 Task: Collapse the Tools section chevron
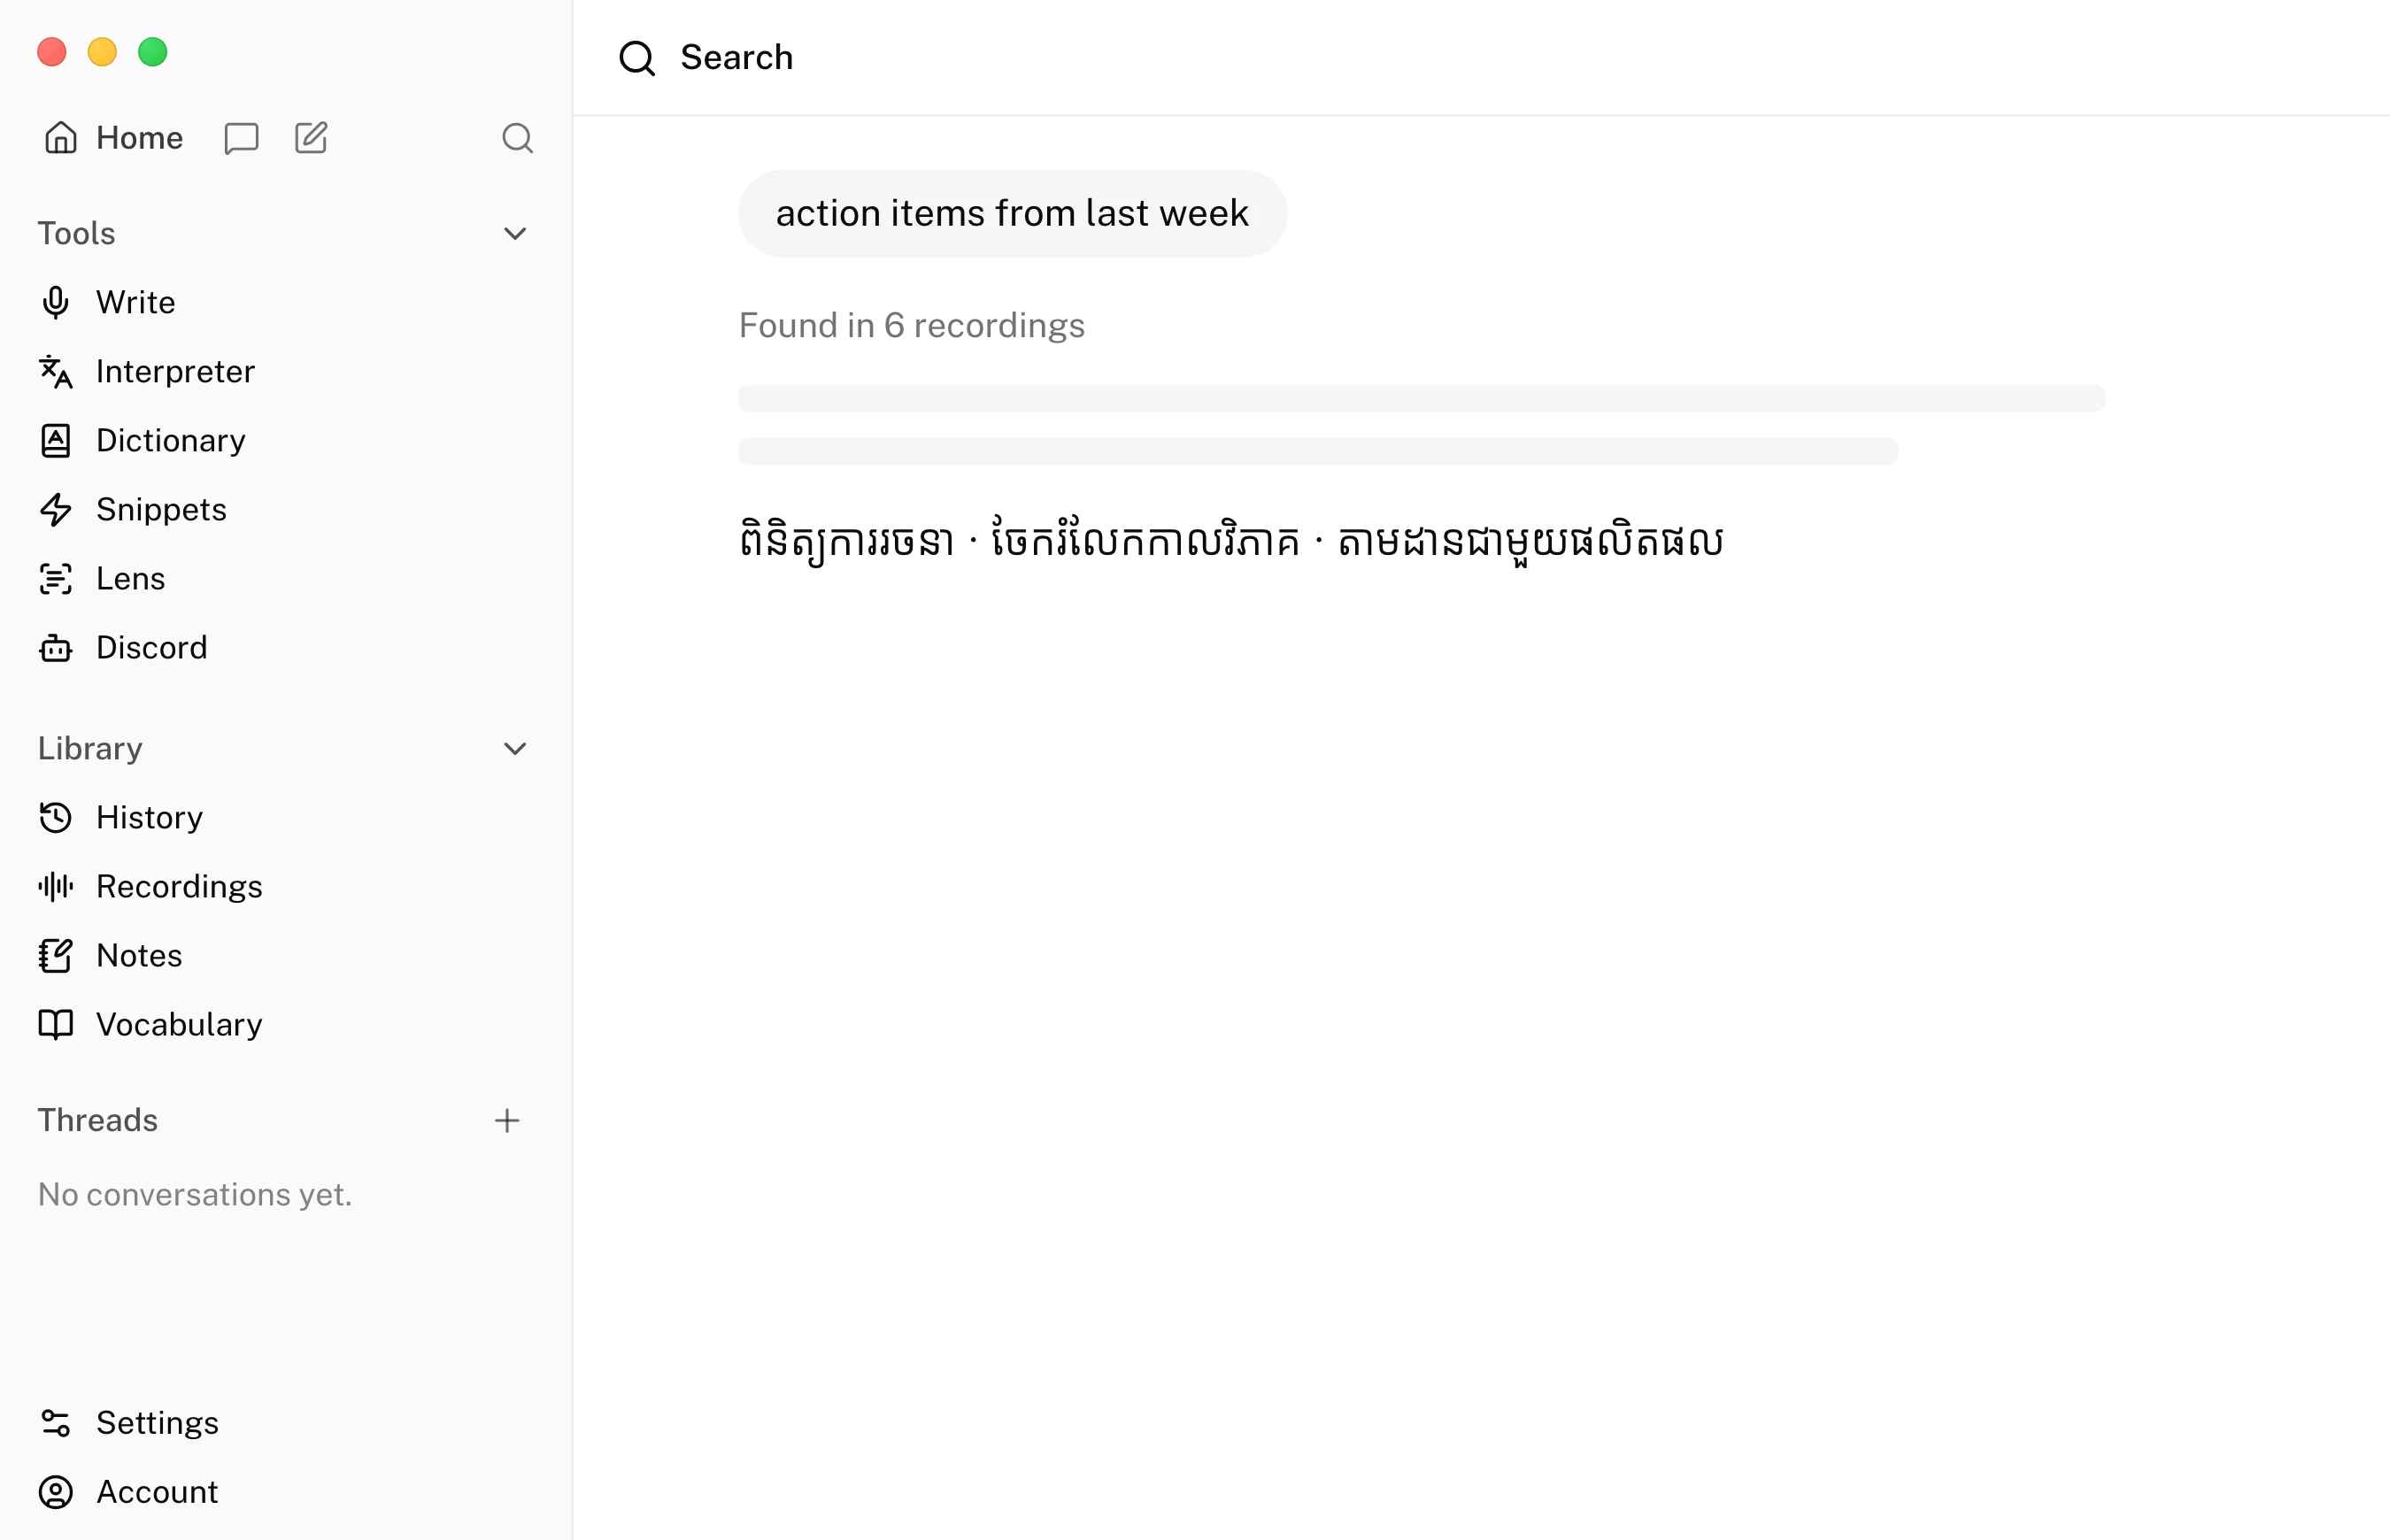[x=515, y=234]
